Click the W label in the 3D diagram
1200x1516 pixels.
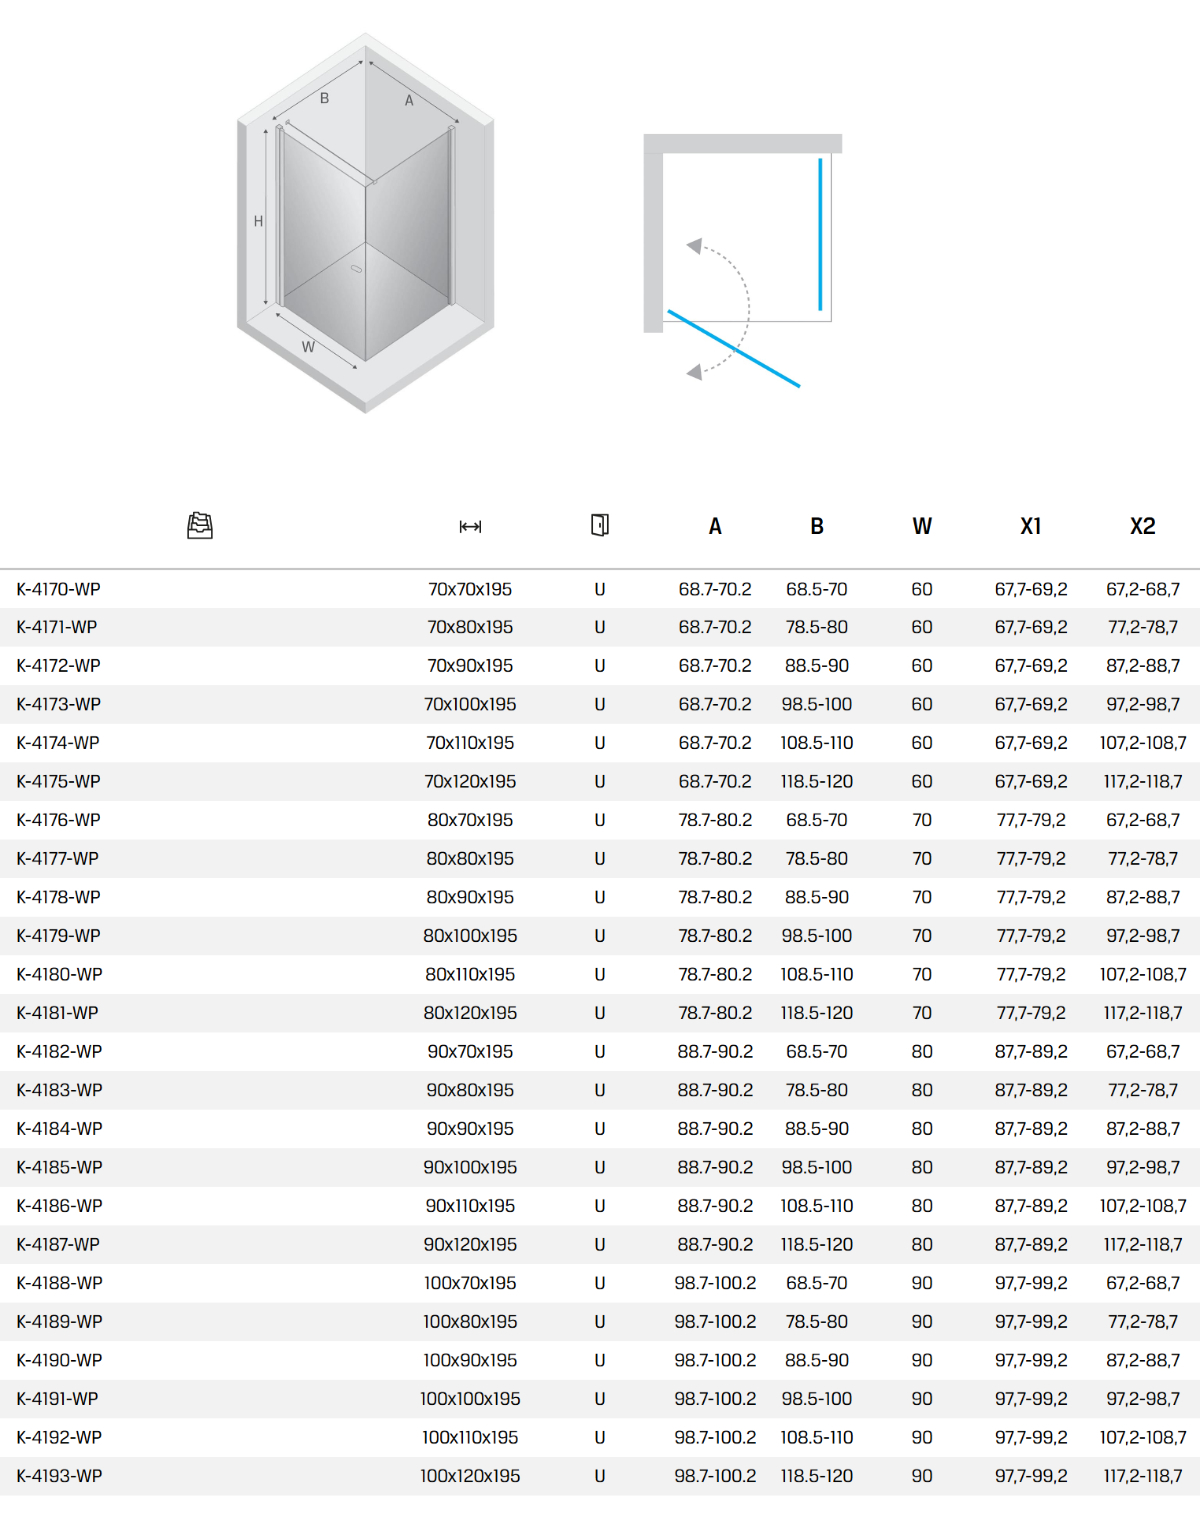(x=308, y=347)
